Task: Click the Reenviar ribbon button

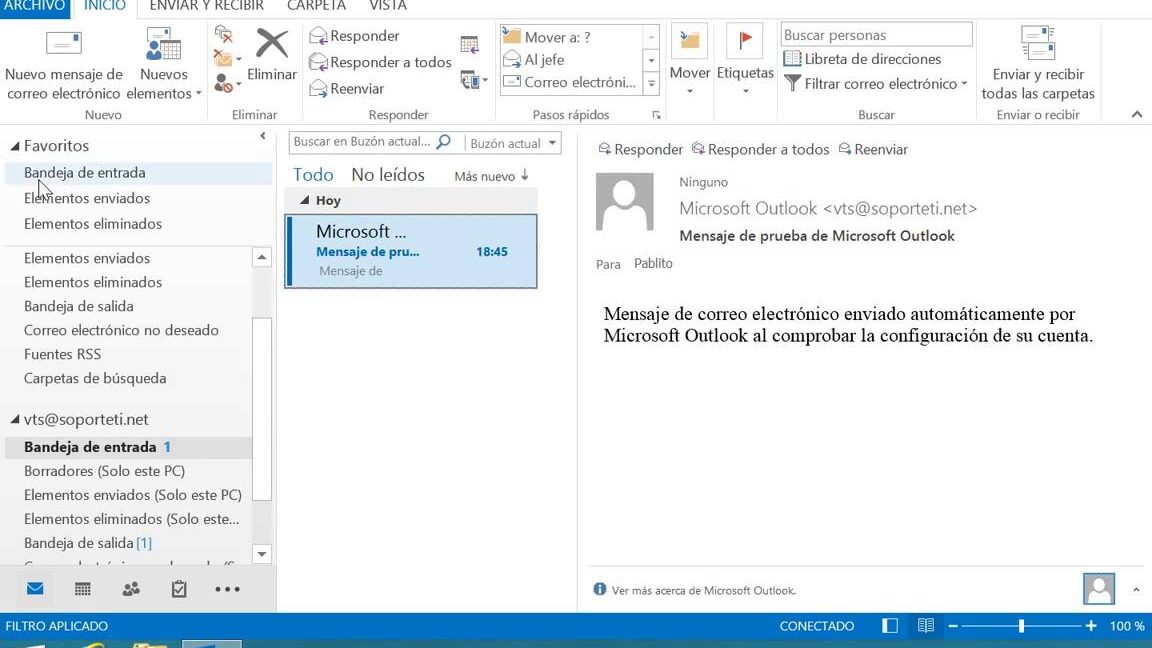Action: click(x=346, y=89)
